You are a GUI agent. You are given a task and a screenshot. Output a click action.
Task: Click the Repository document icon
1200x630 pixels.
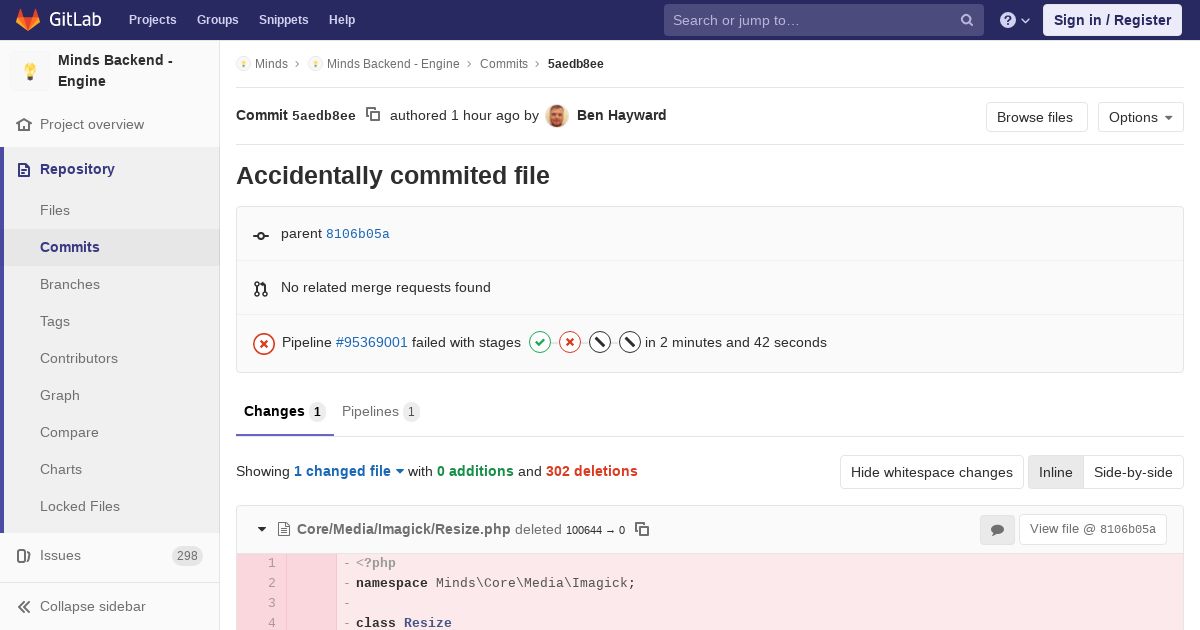tap(24, 170)
